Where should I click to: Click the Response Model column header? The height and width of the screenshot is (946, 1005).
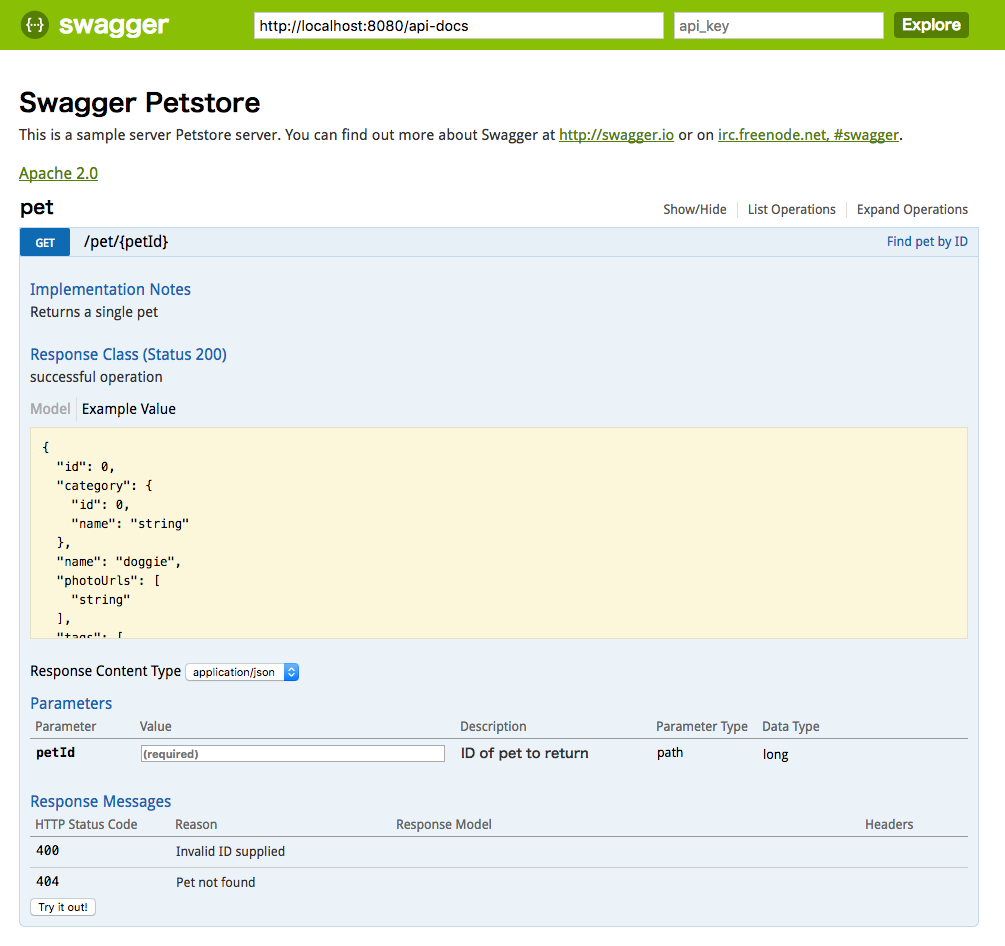(444, 824)
